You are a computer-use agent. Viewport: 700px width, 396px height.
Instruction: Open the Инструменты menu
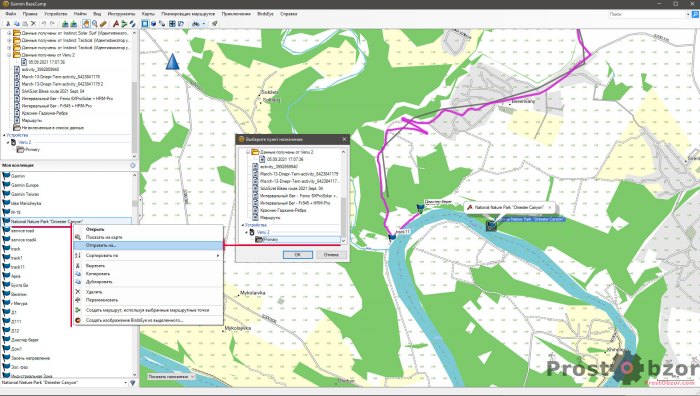[x=121, y=14]
